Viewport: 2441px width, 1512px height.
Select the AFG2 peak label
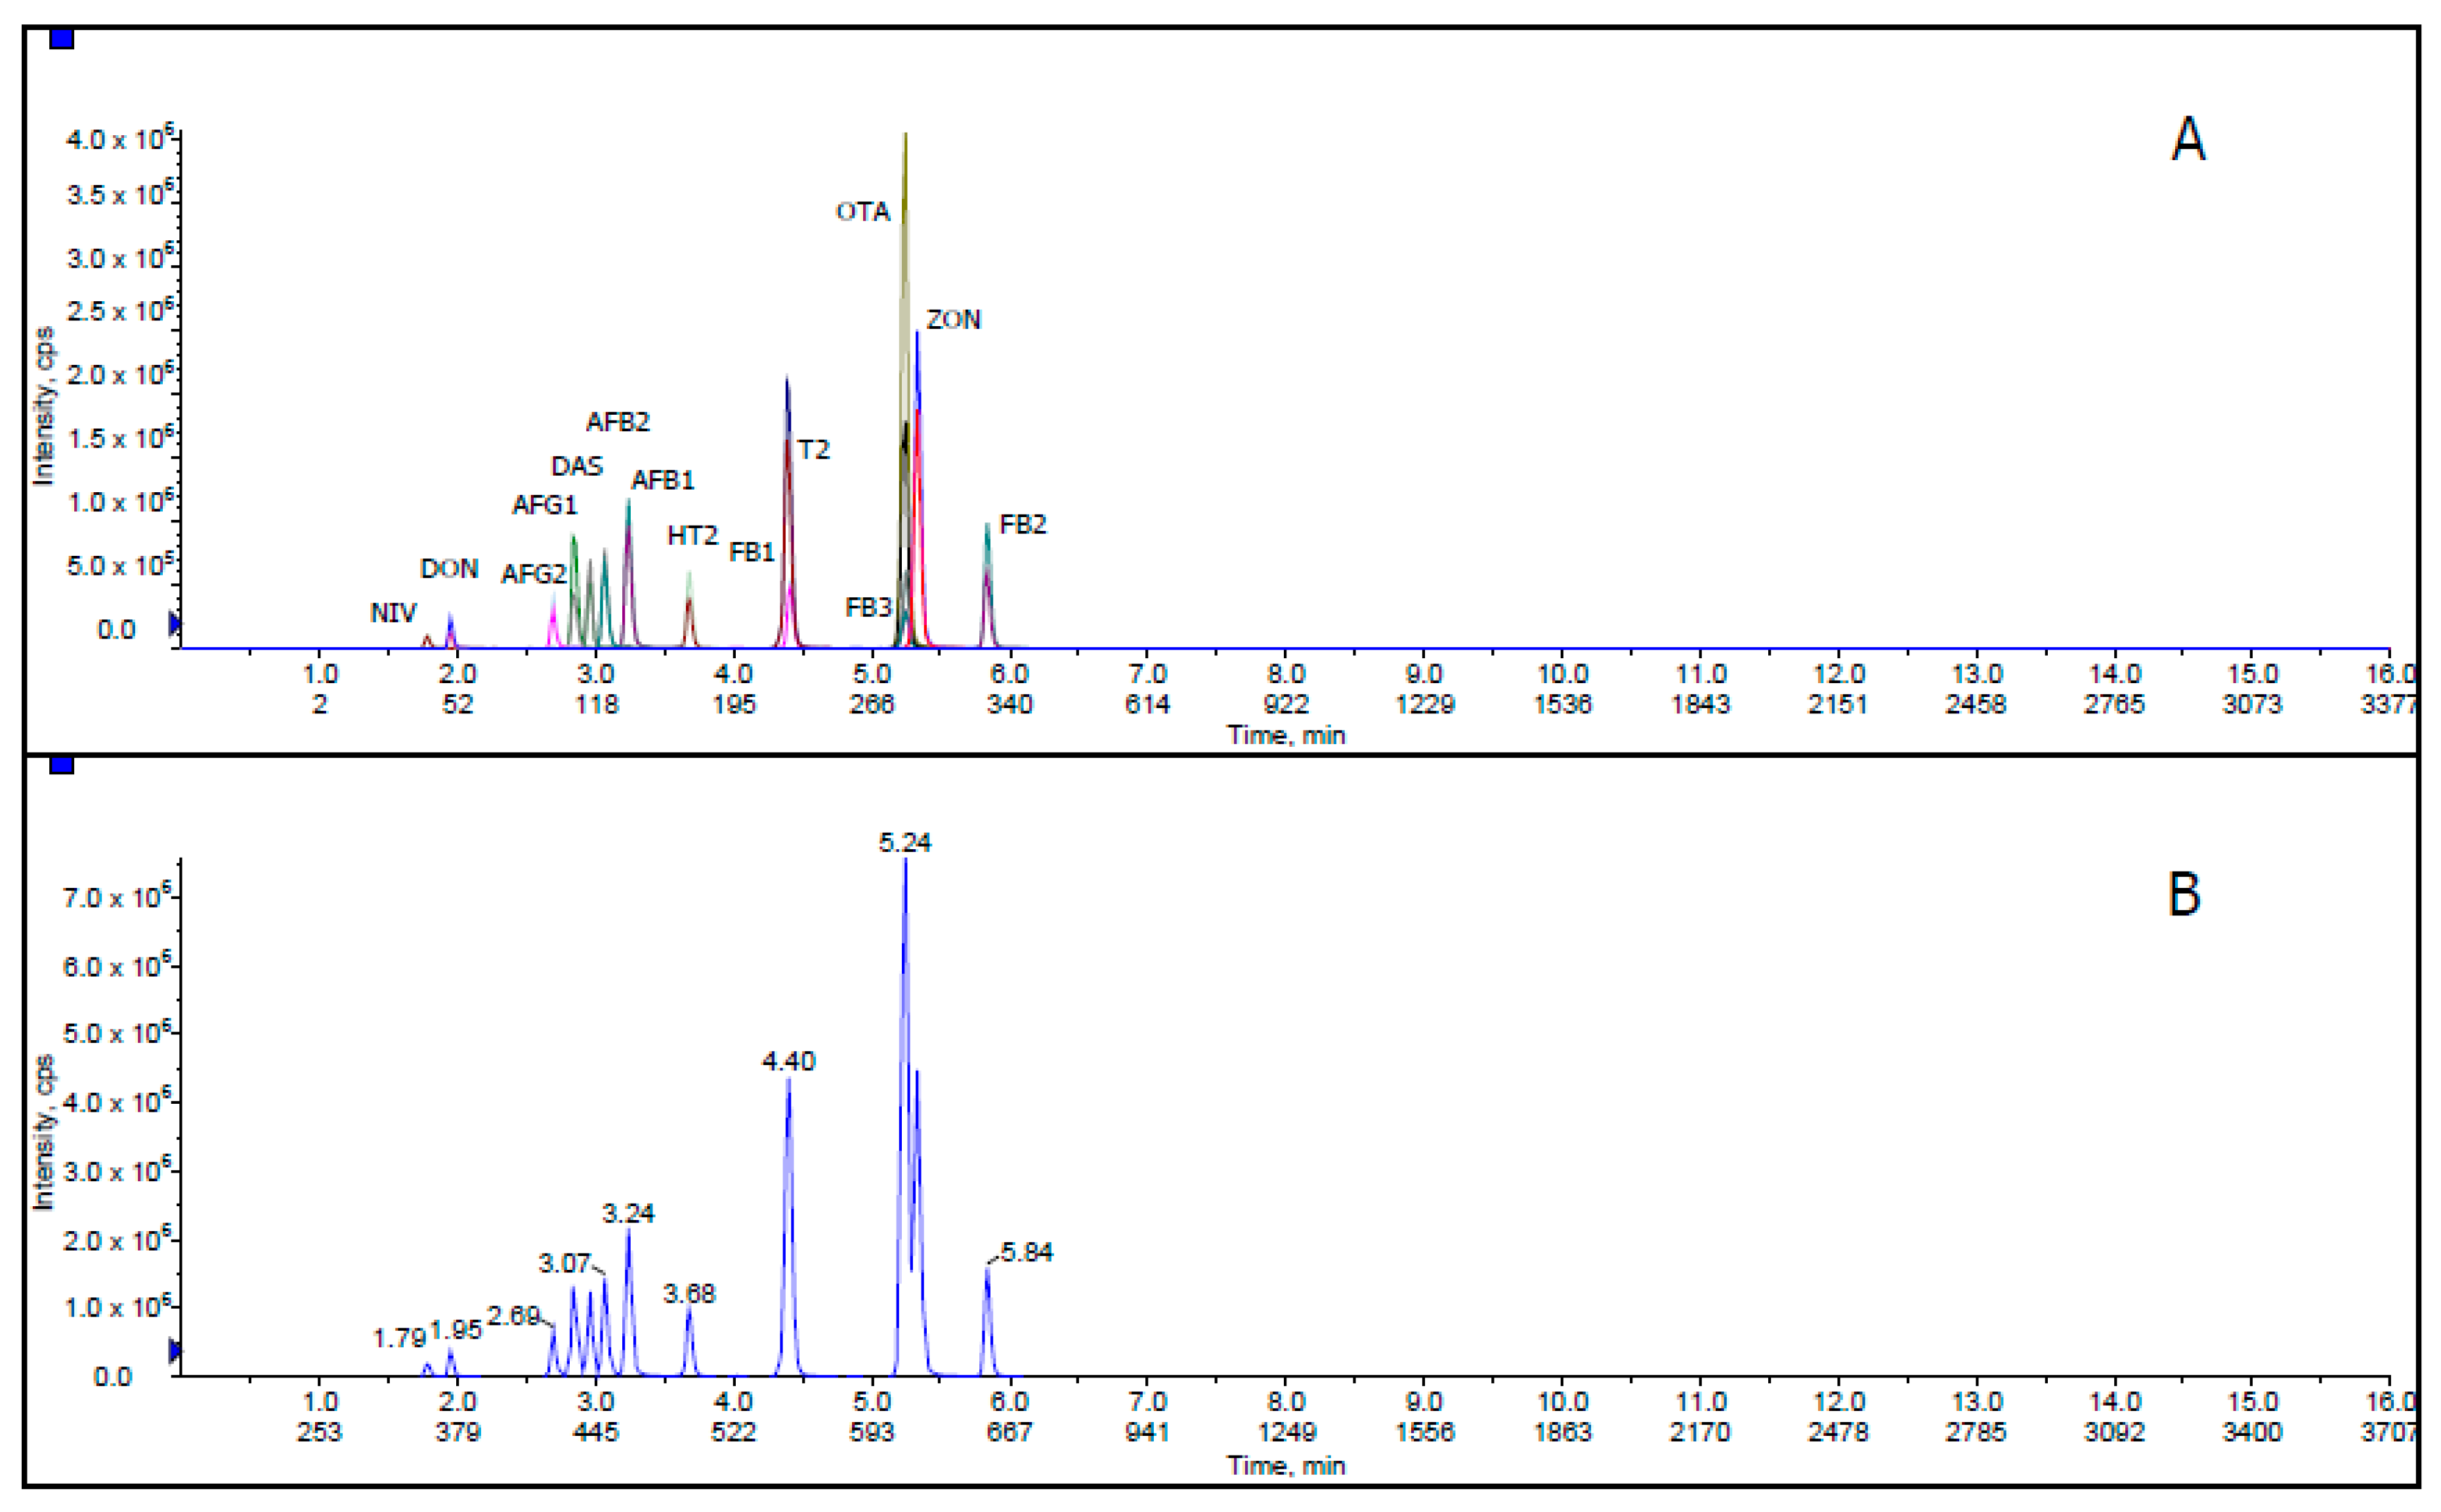[533, 574]
